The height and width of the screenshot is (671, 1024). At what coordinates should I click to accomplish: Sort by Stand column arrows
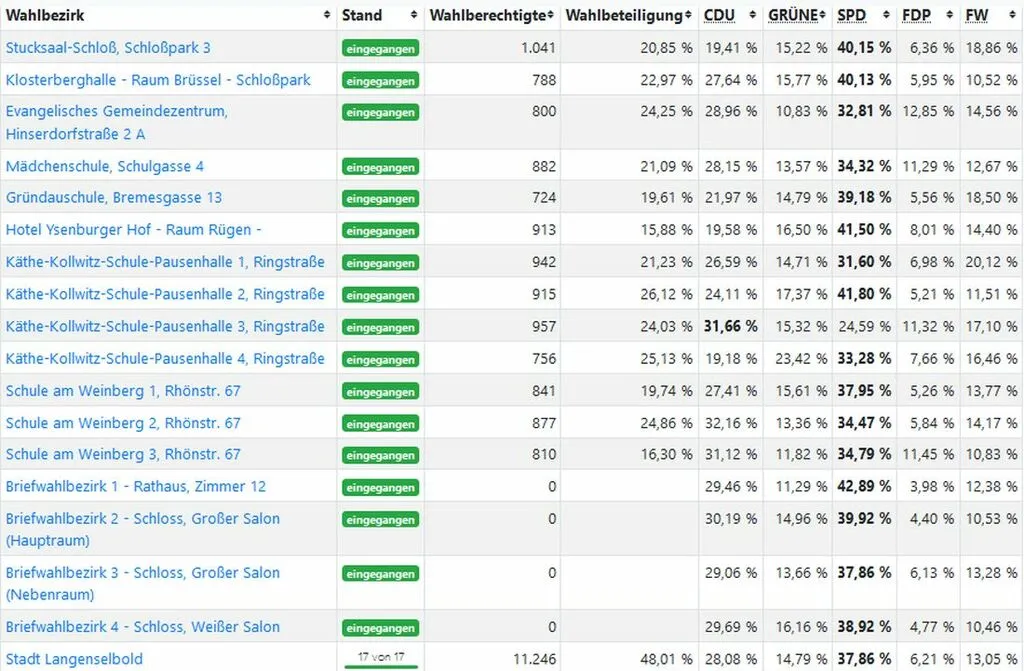point(413,15)
